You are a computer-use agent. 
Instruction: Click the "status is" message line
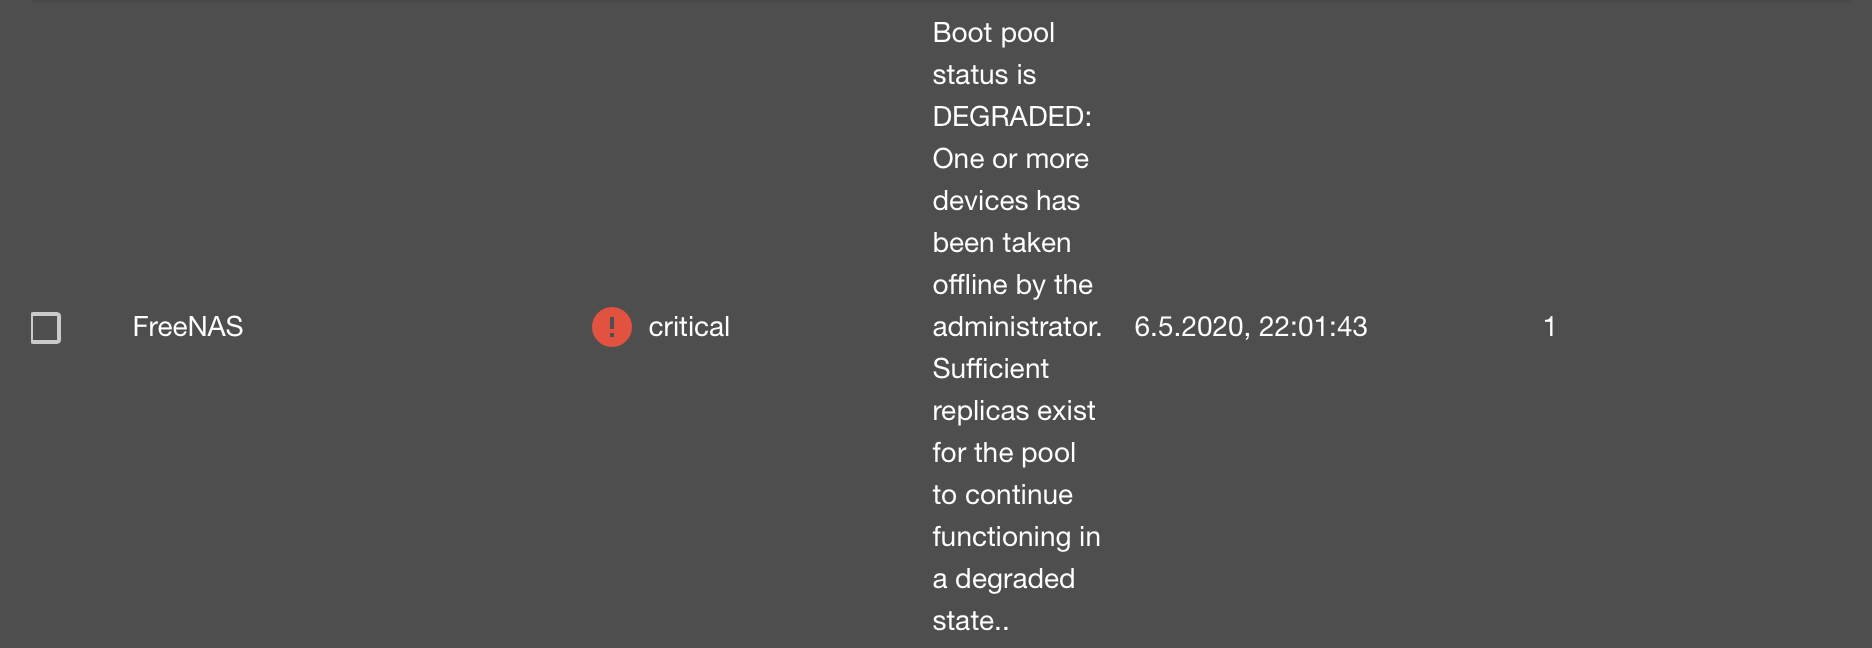coord(984,75)
